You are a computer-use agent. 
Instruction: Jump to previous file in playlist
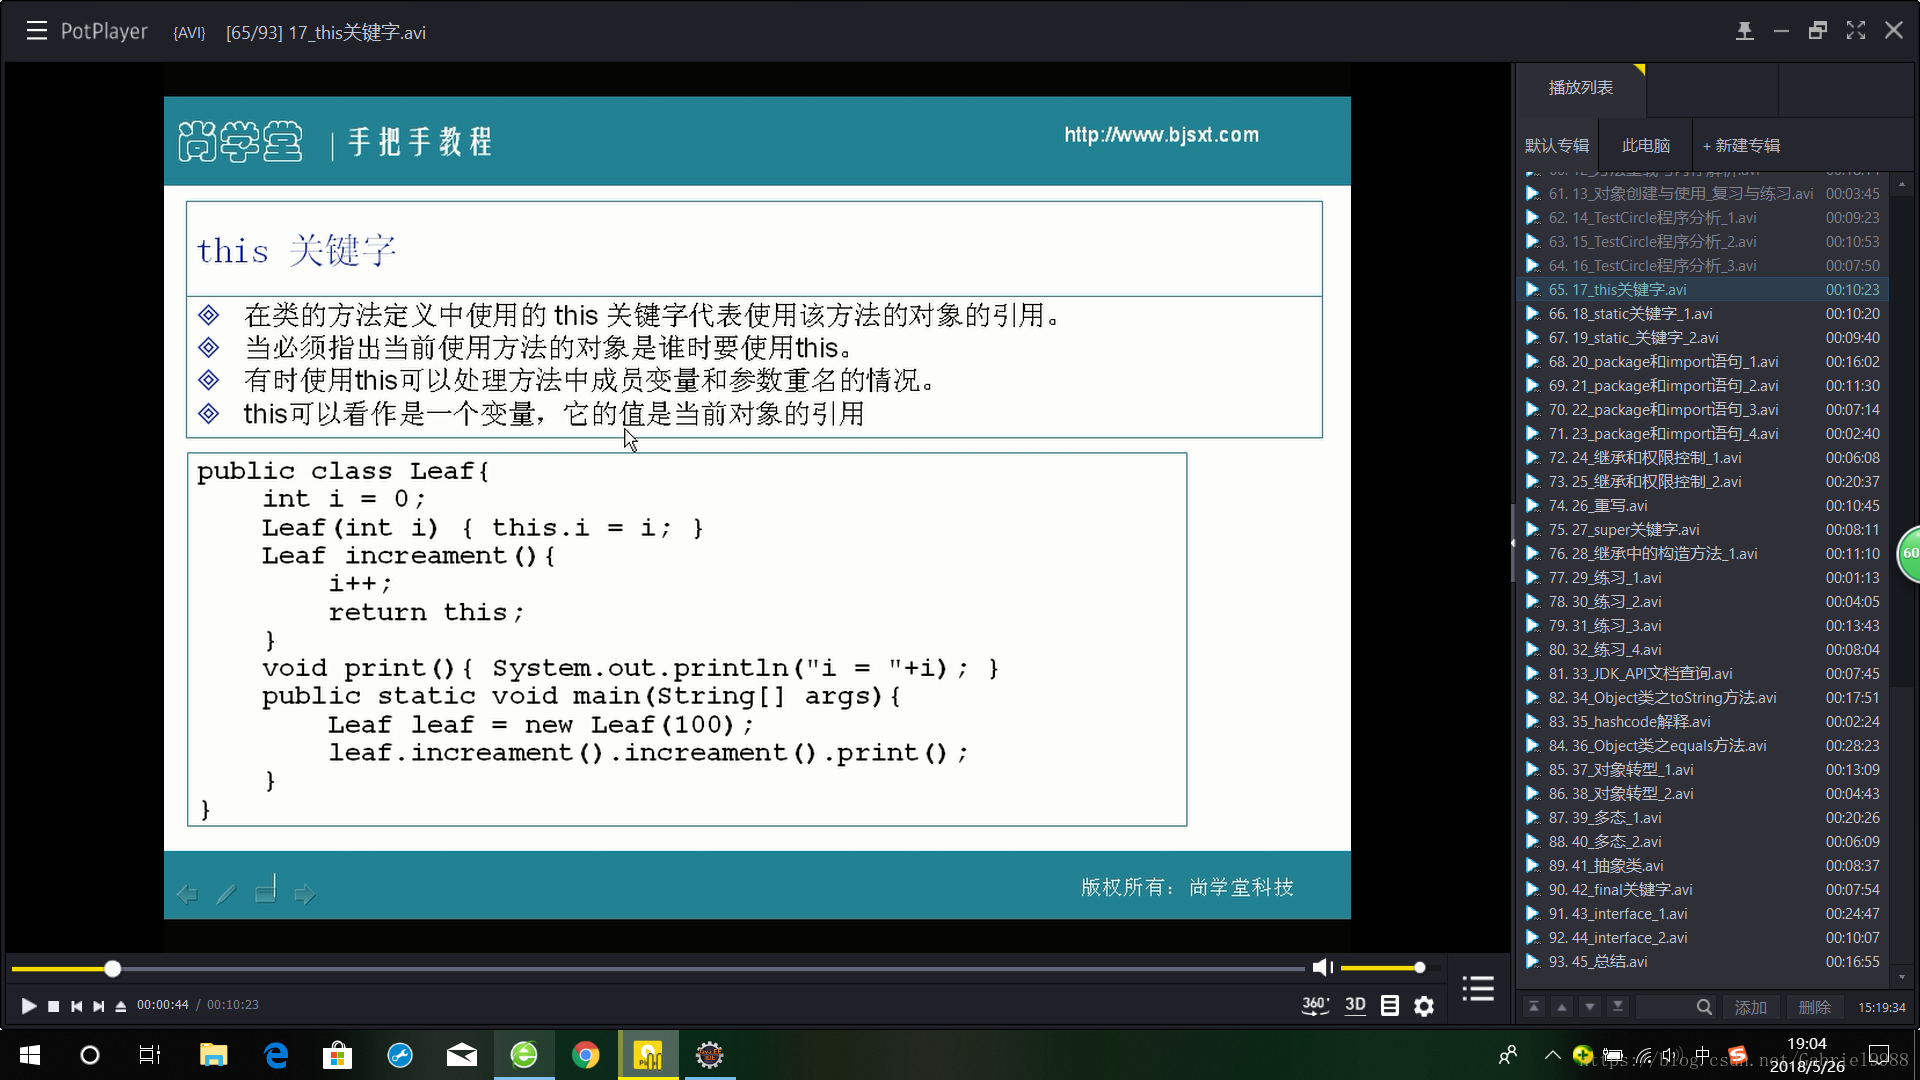(x=77, y=1006)
